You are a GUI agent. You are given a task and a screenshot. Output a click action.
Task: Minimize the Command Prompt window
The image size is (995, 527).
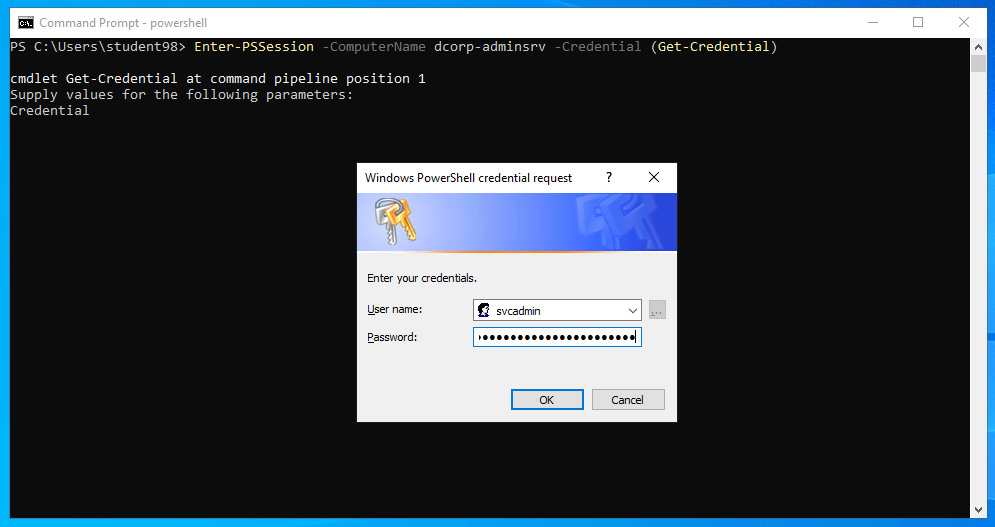(x=872, y=22)
